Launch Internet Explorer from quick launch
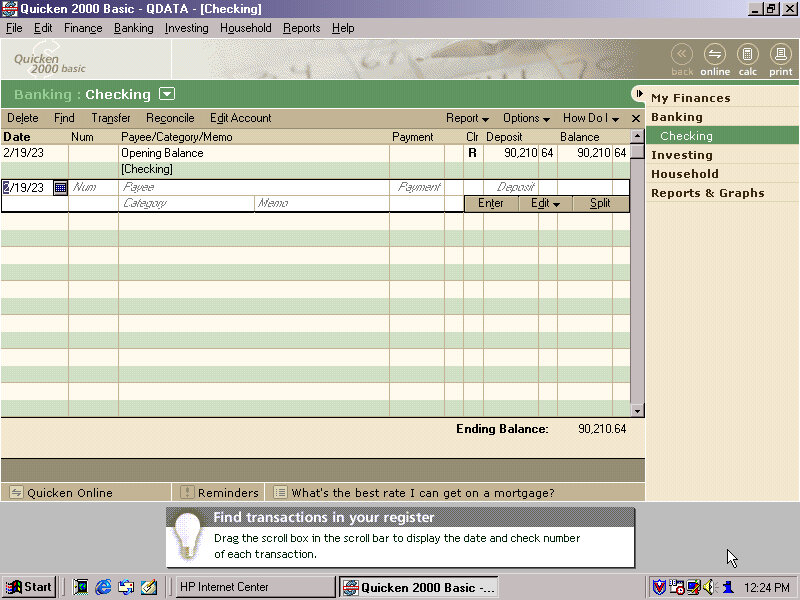The image size is (800, 600). coord(103,587)
